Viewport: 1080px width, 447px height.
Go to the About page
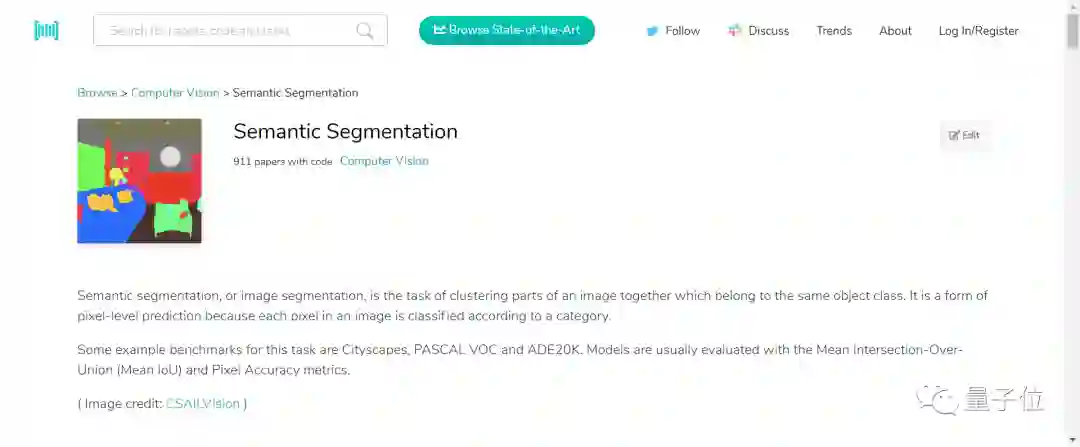[895, 31]
